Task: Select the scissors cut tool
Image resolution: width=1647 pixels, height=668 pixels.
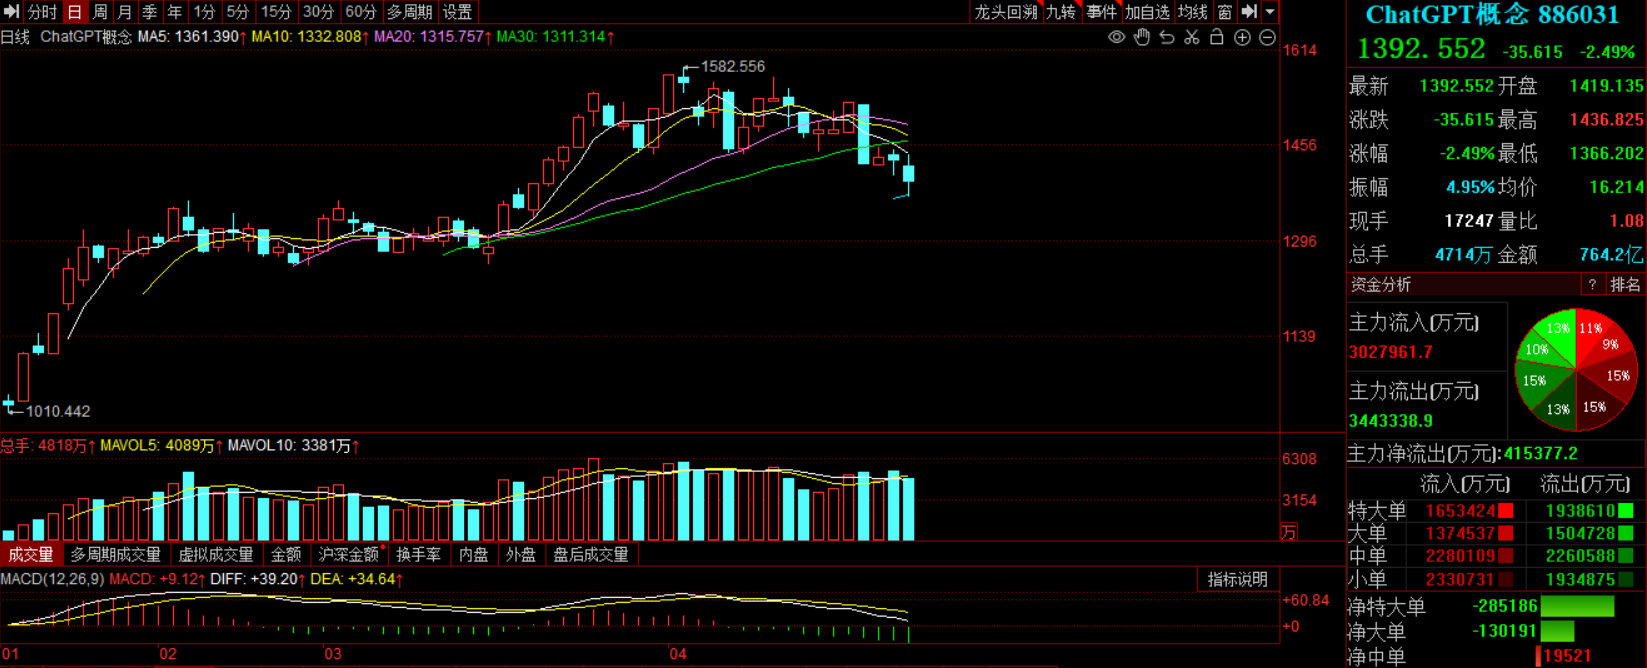Action: coord(1192,37)
